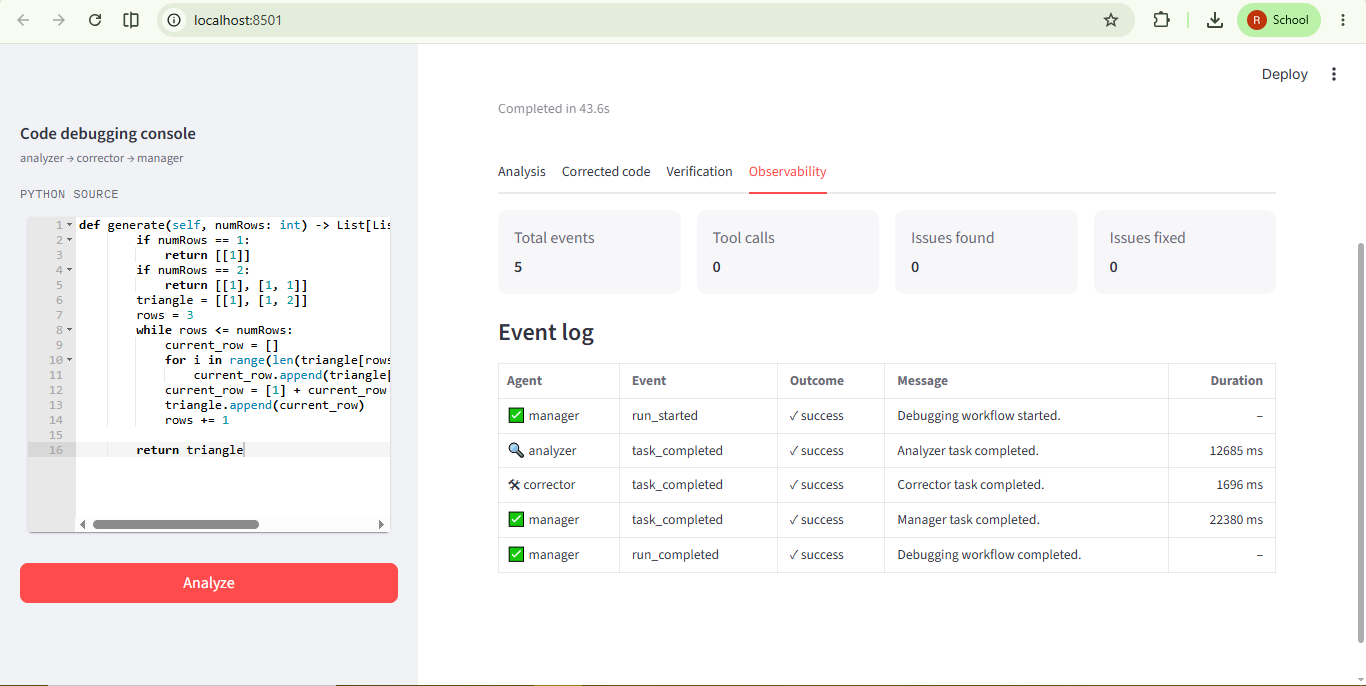Click the PYTHON SOURCE label
The width and height of the screenshot is (1366, 686).
pyautogui.click(x=69, y=194)
